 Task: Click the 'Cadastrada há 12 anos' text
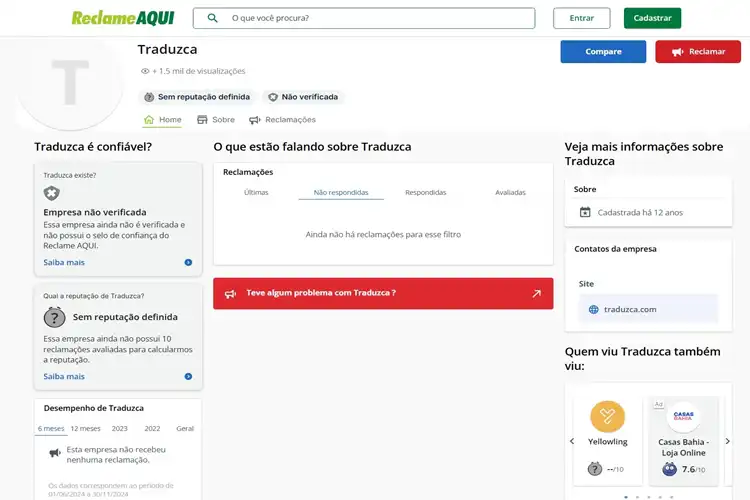coord(640,212)
